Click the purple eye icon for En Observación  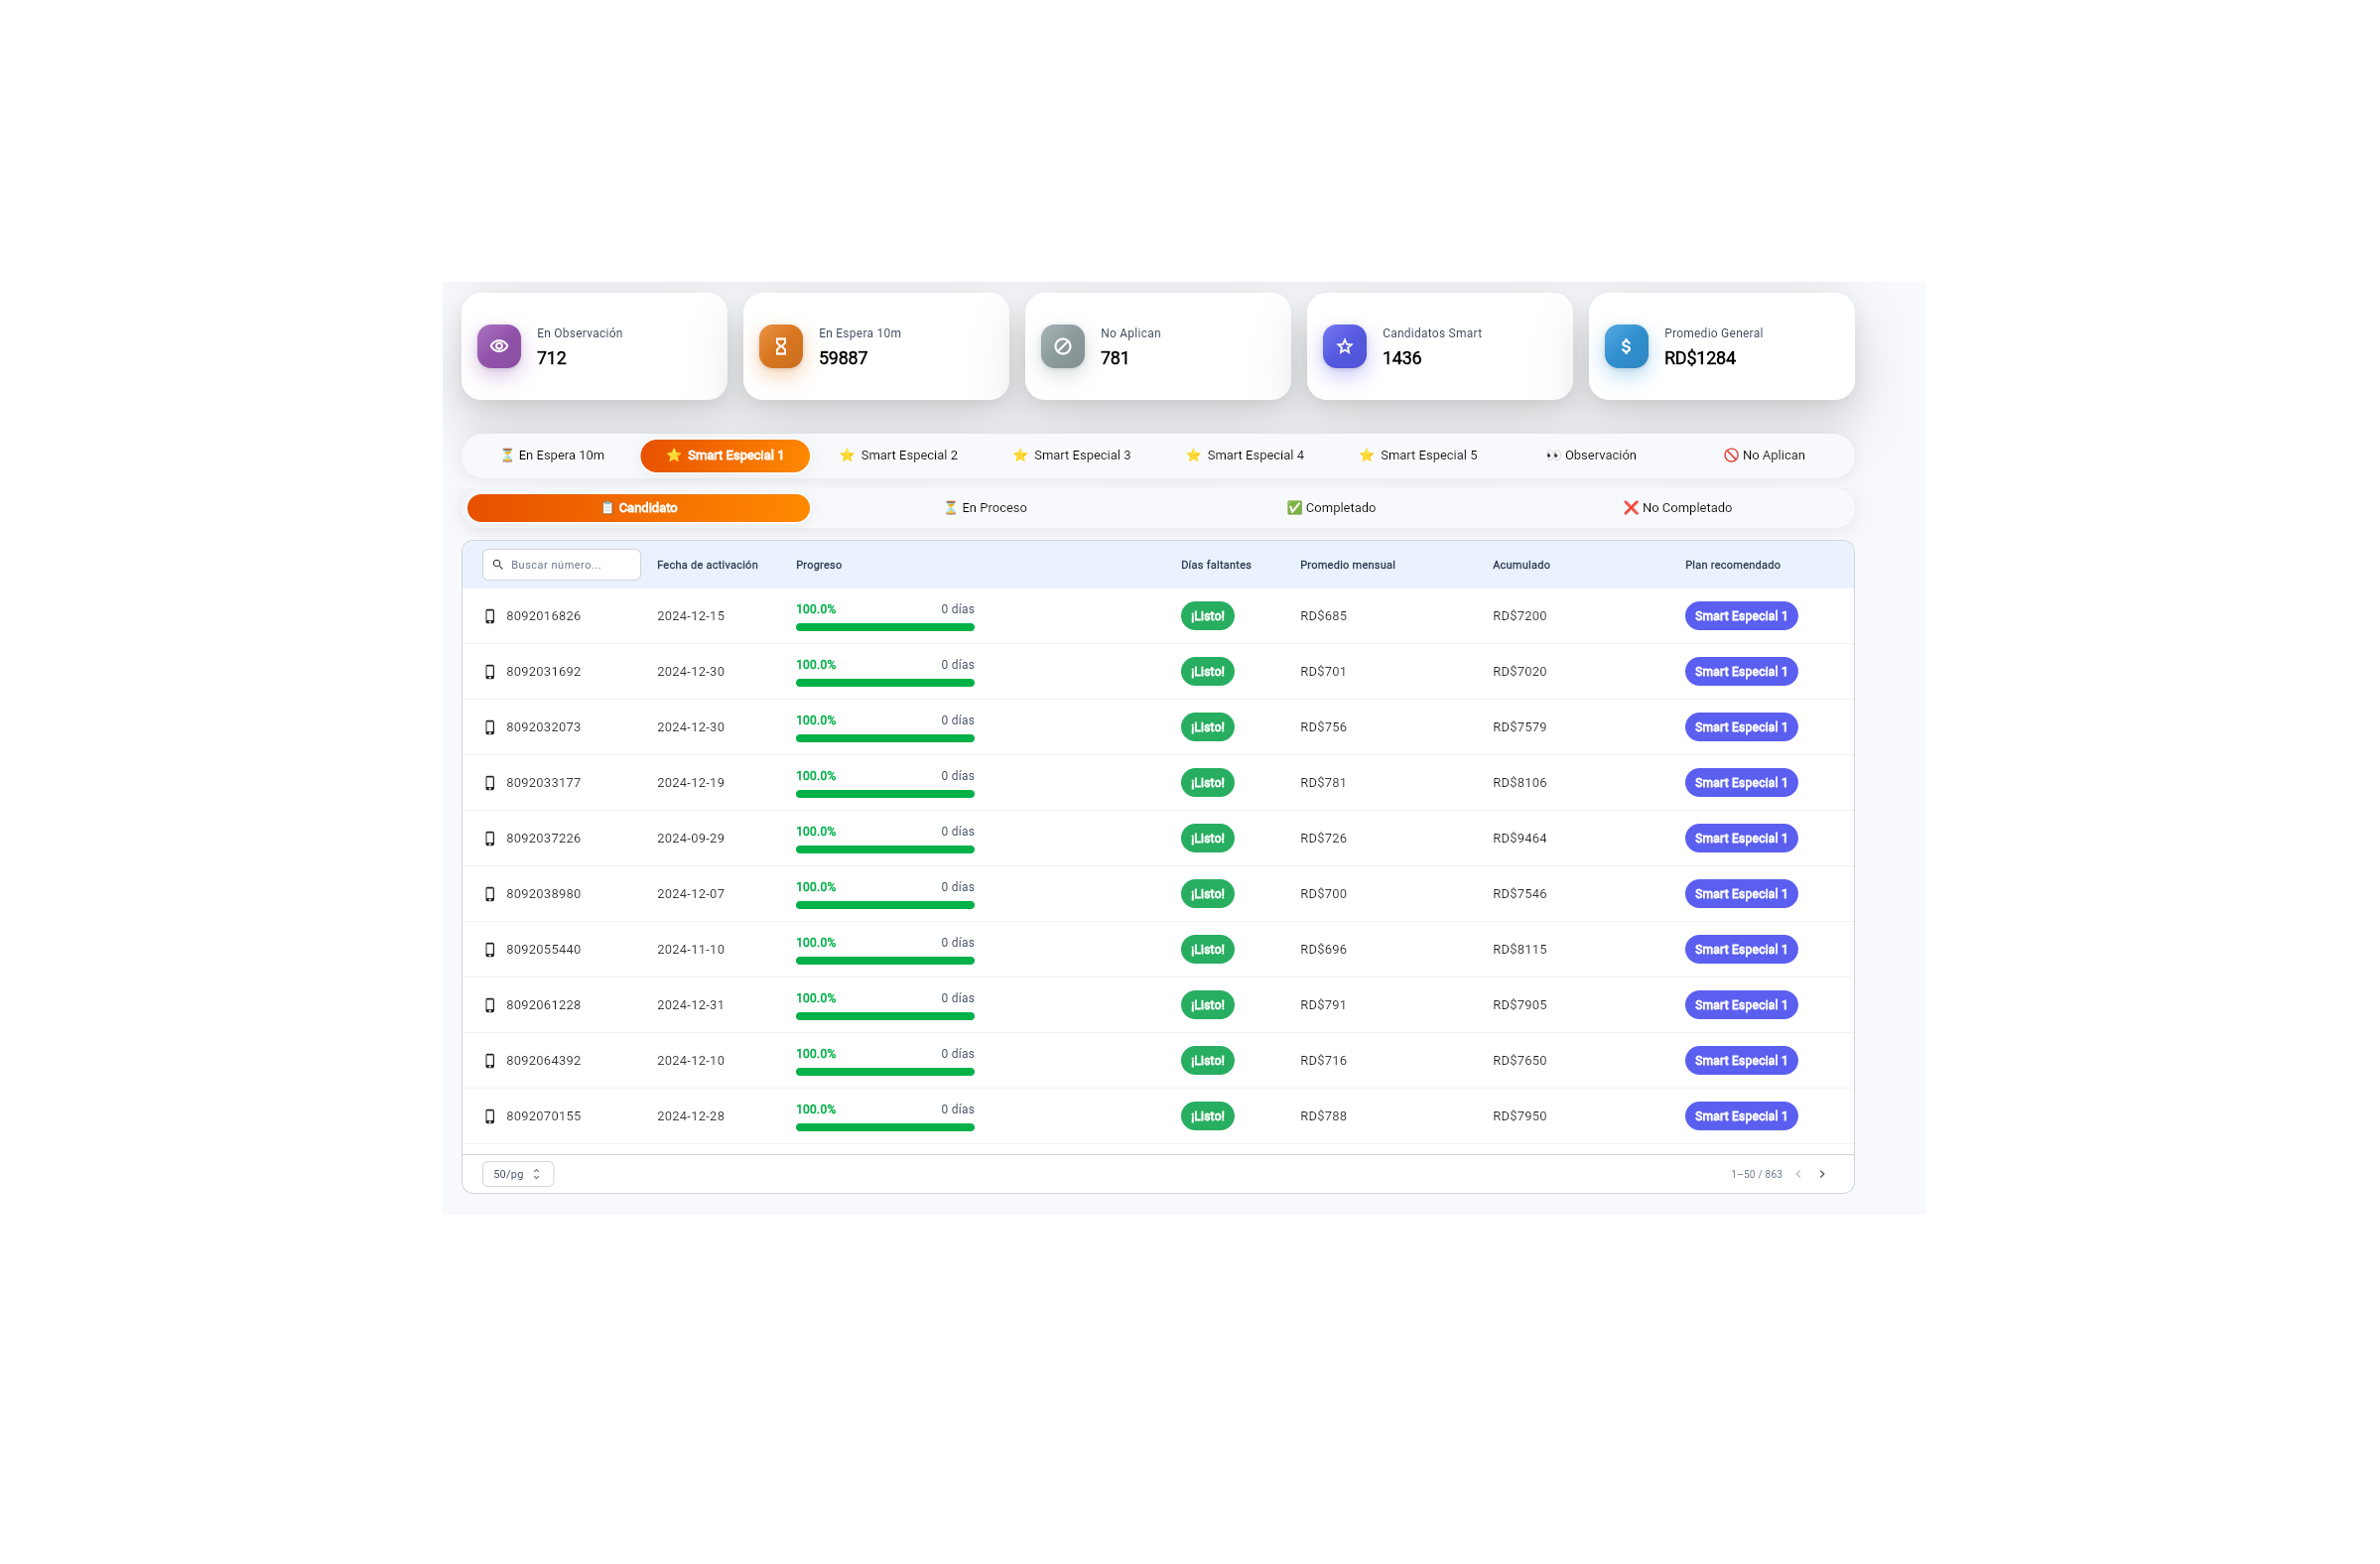pyautogui.click(x=498, y=346)
